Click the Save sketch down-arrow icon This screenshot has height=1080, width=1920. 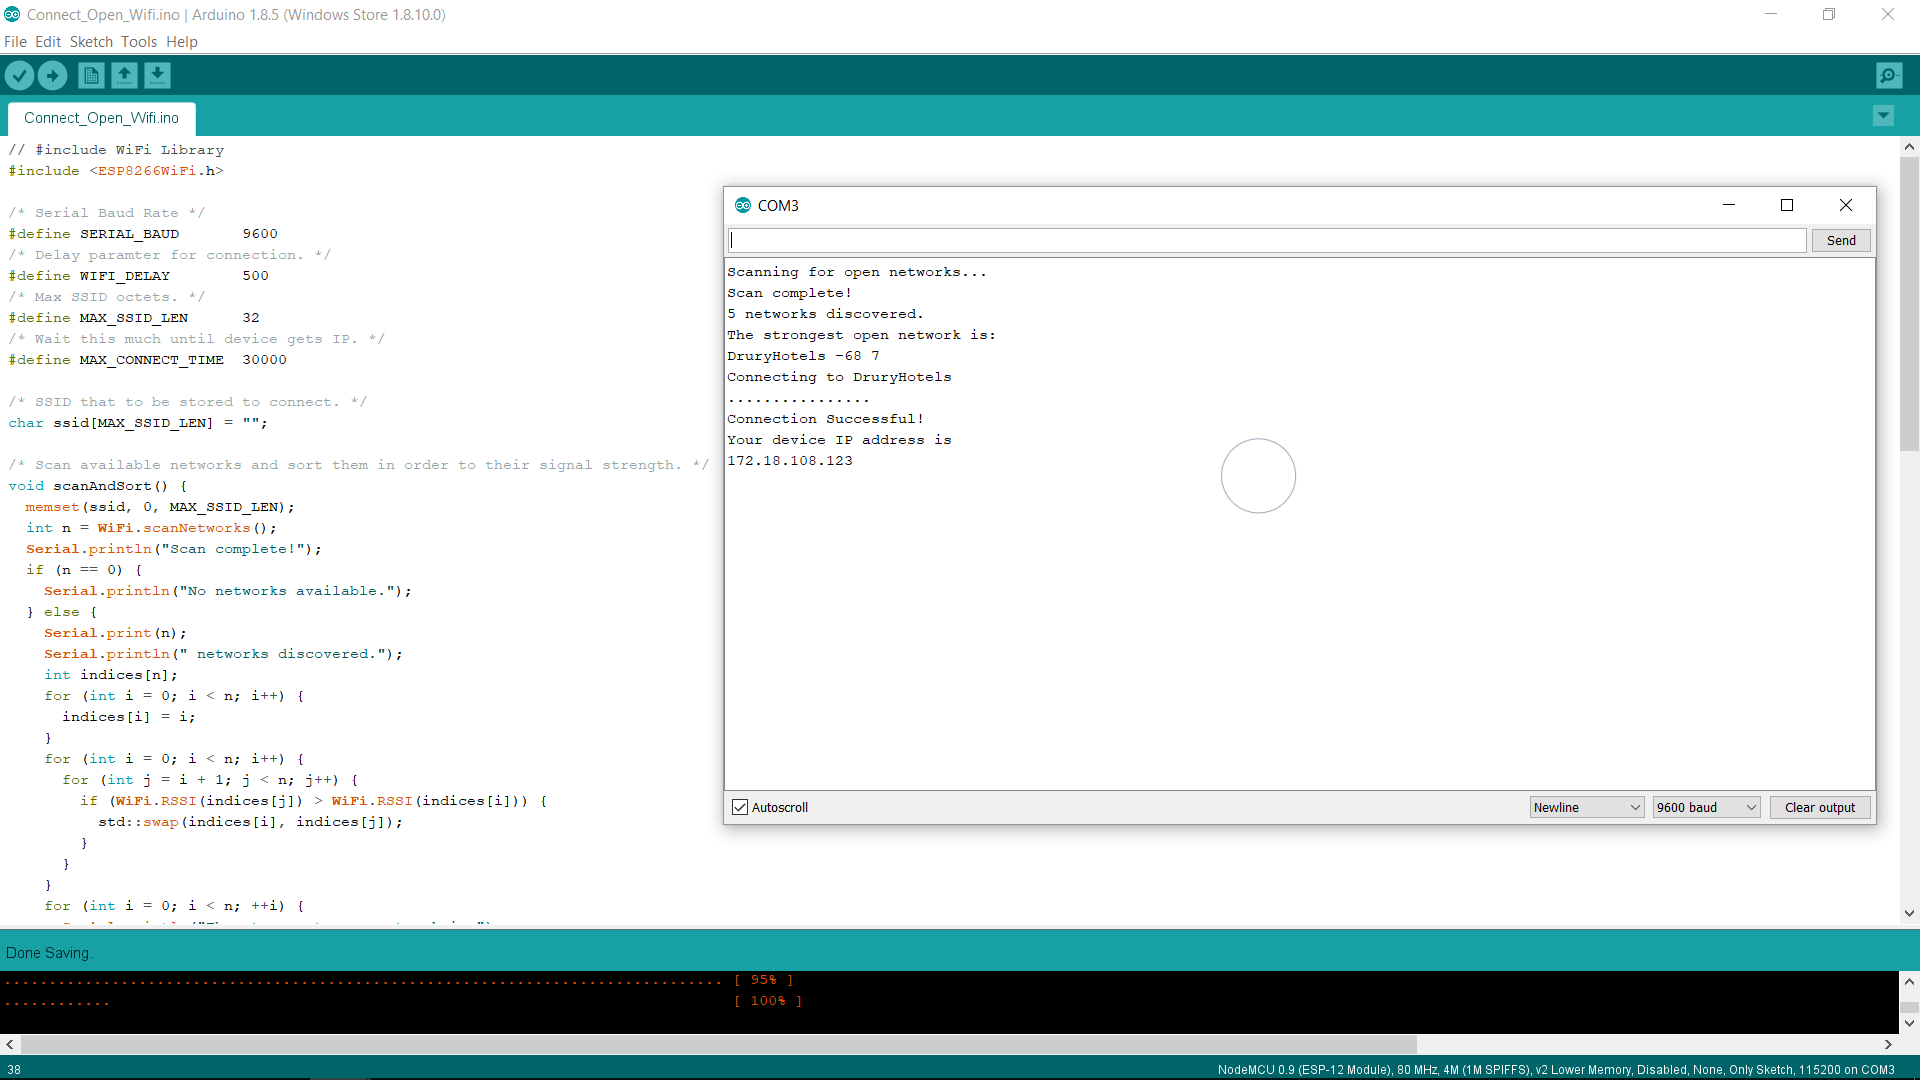point(157,75)
